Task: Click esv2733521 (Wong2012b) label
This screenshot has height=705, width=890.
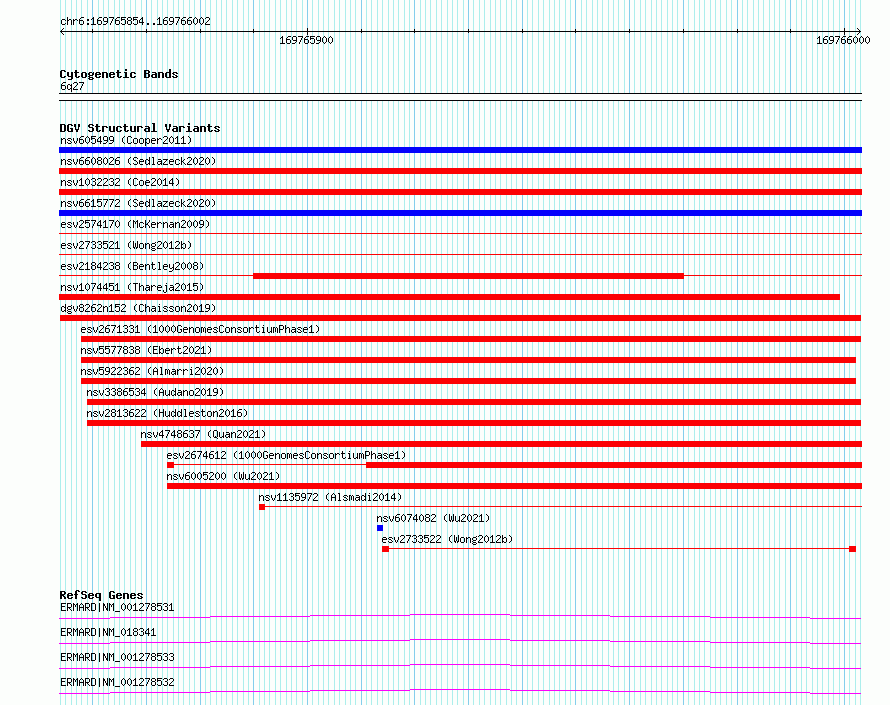Action: [x=126, y=245]
